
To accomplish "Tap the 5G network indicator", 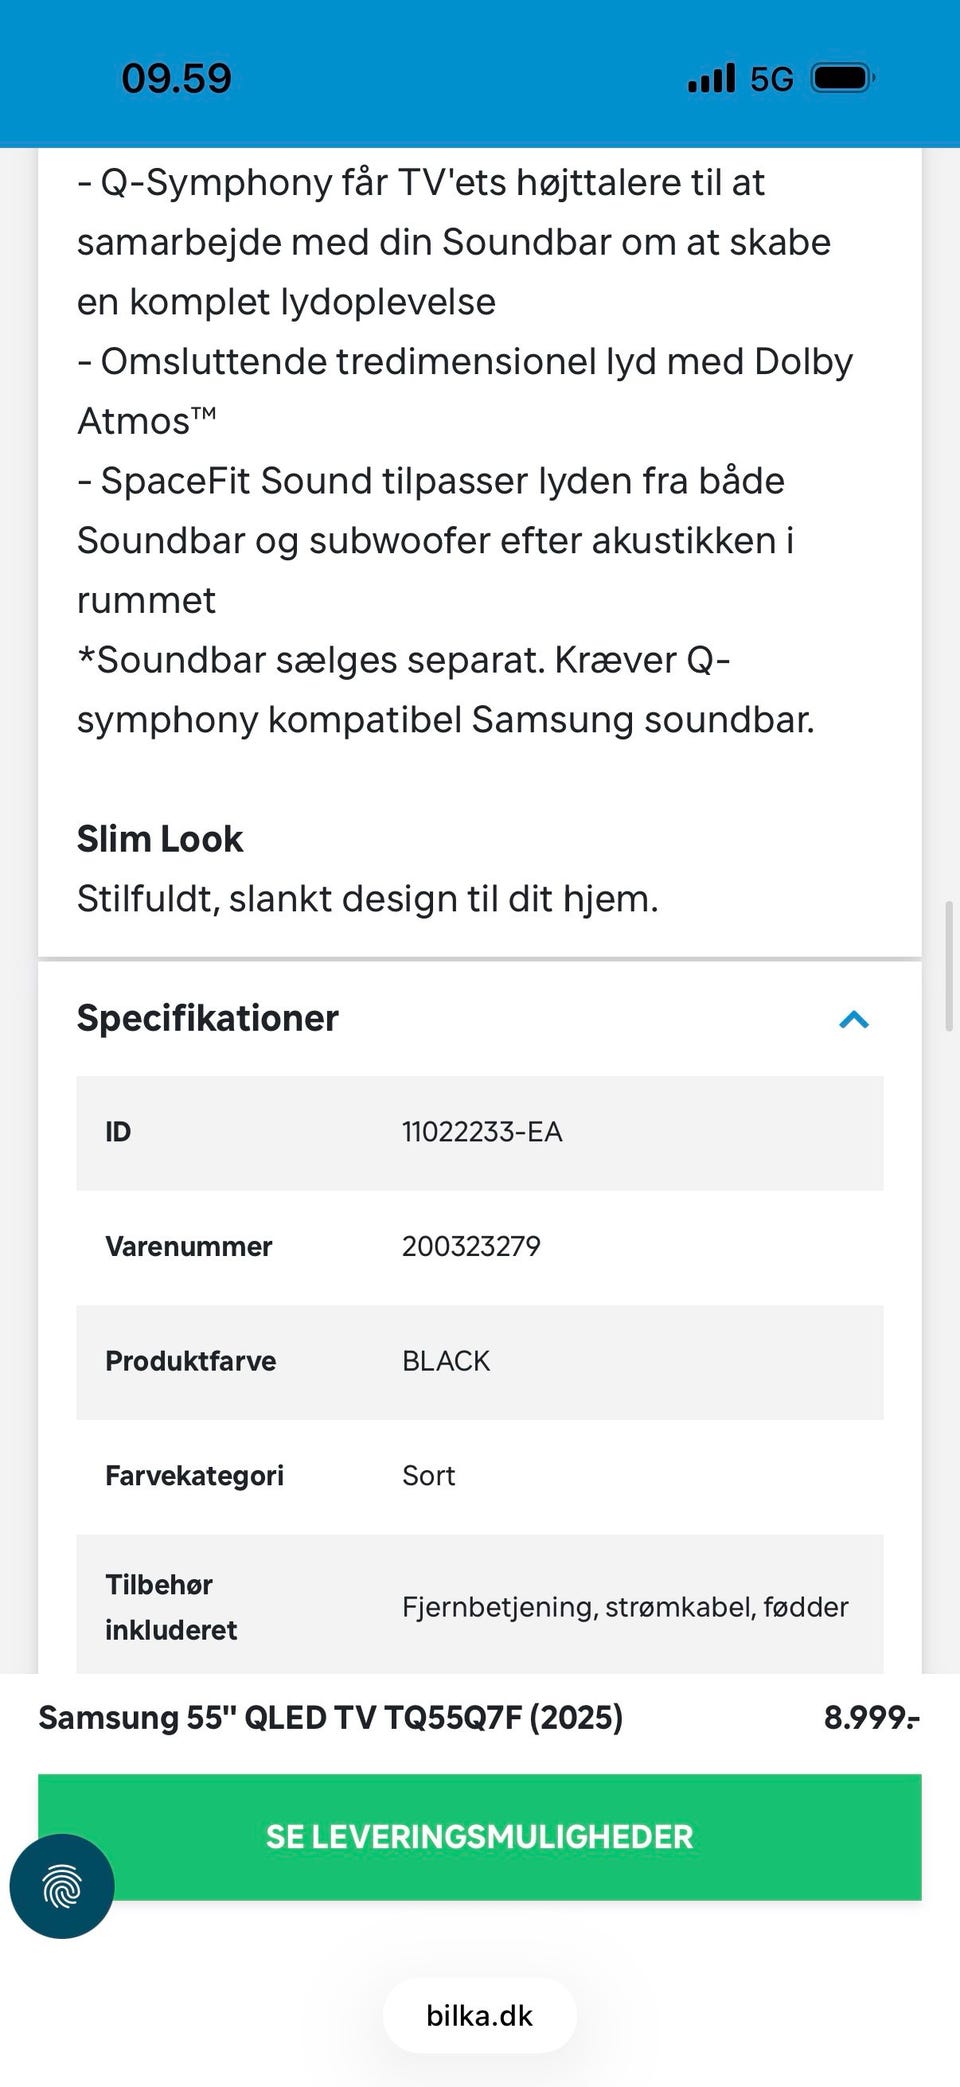I will coord(772,79).
